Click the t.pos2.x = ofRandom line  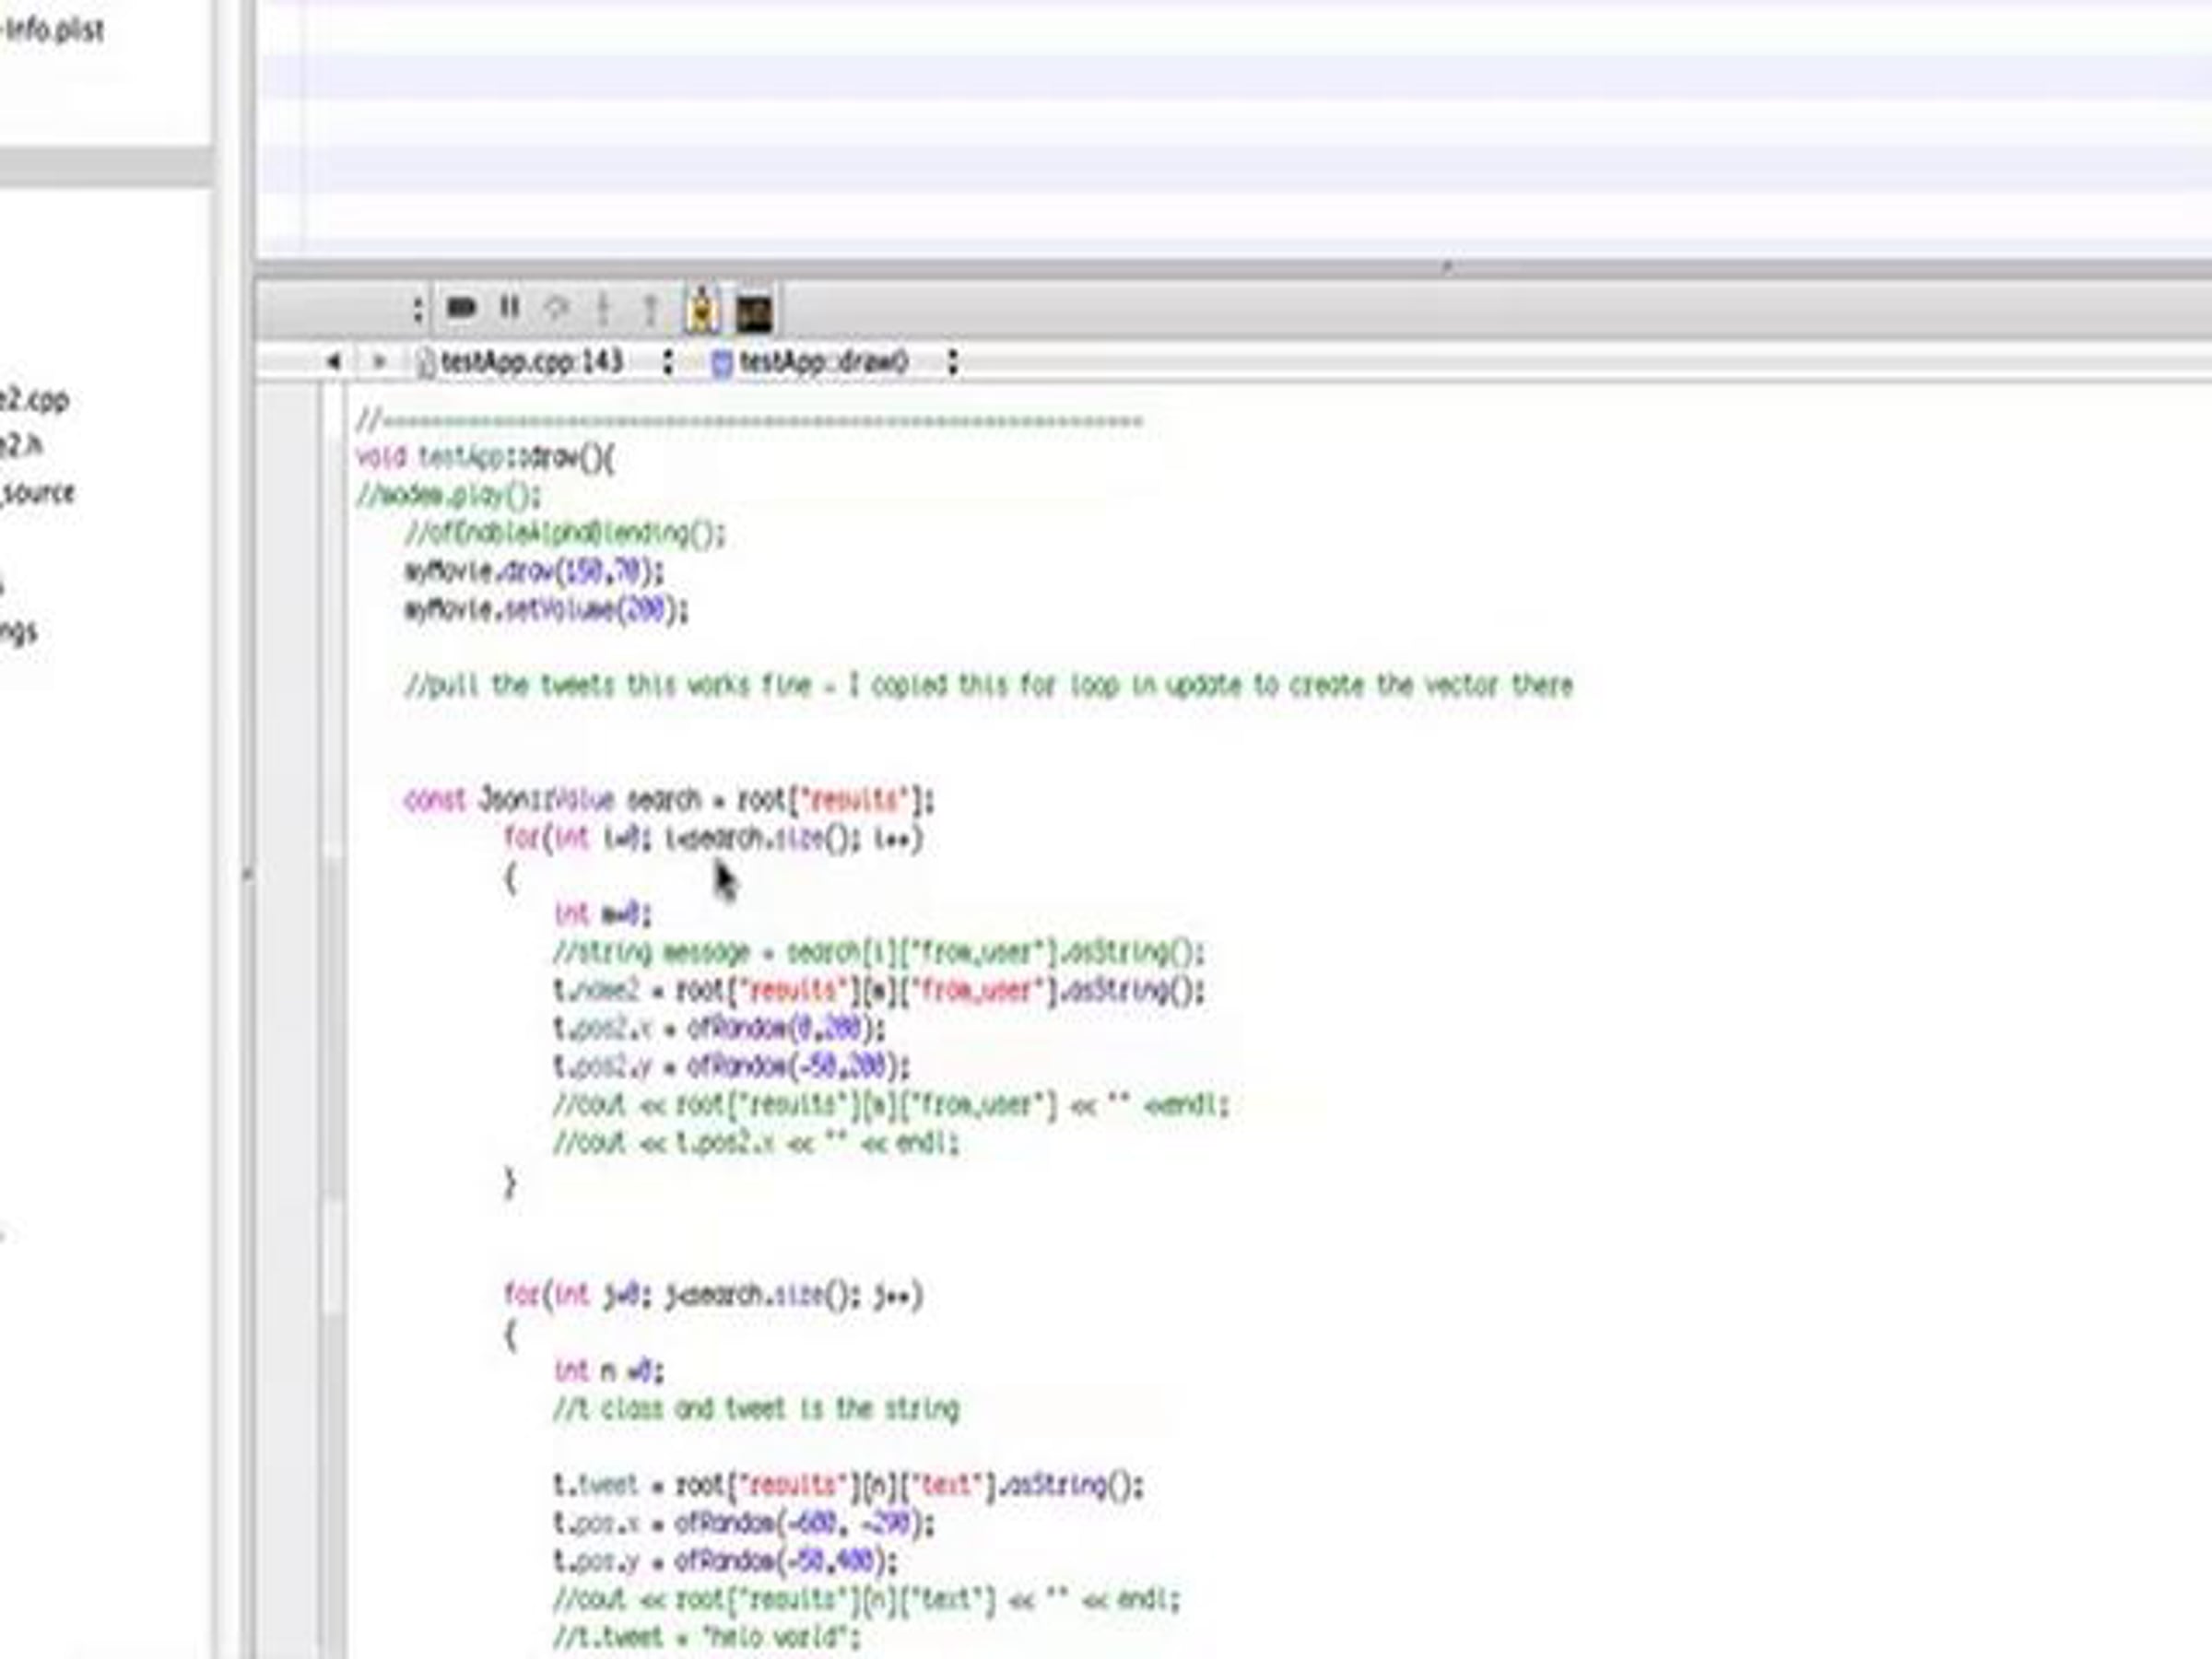(719, 1028)
